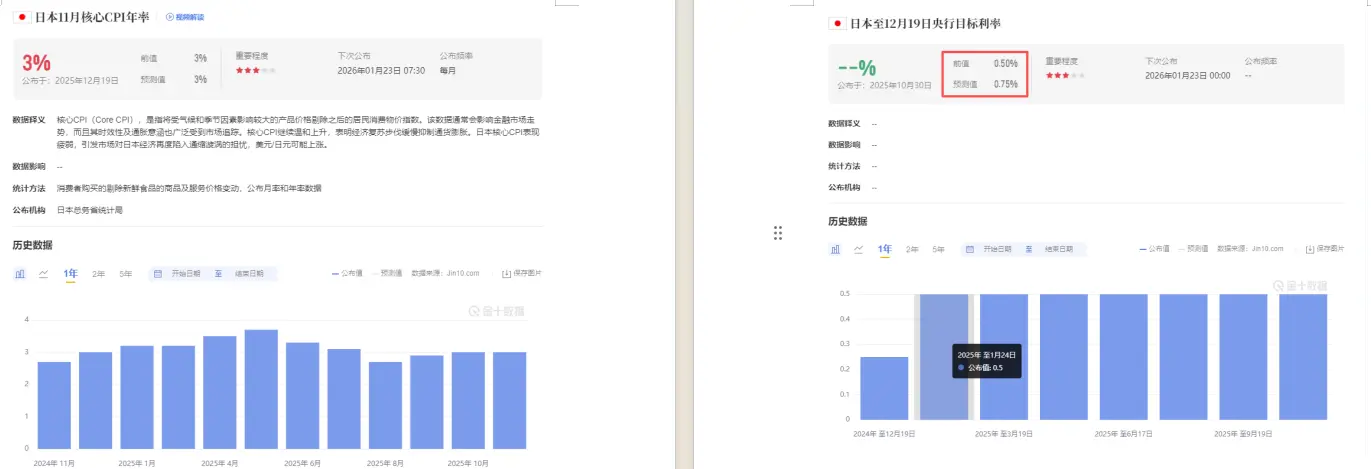Toggle 预测值 legend in CPI chart
Screen dimensions: 1371x469
[x=388, y=273]
